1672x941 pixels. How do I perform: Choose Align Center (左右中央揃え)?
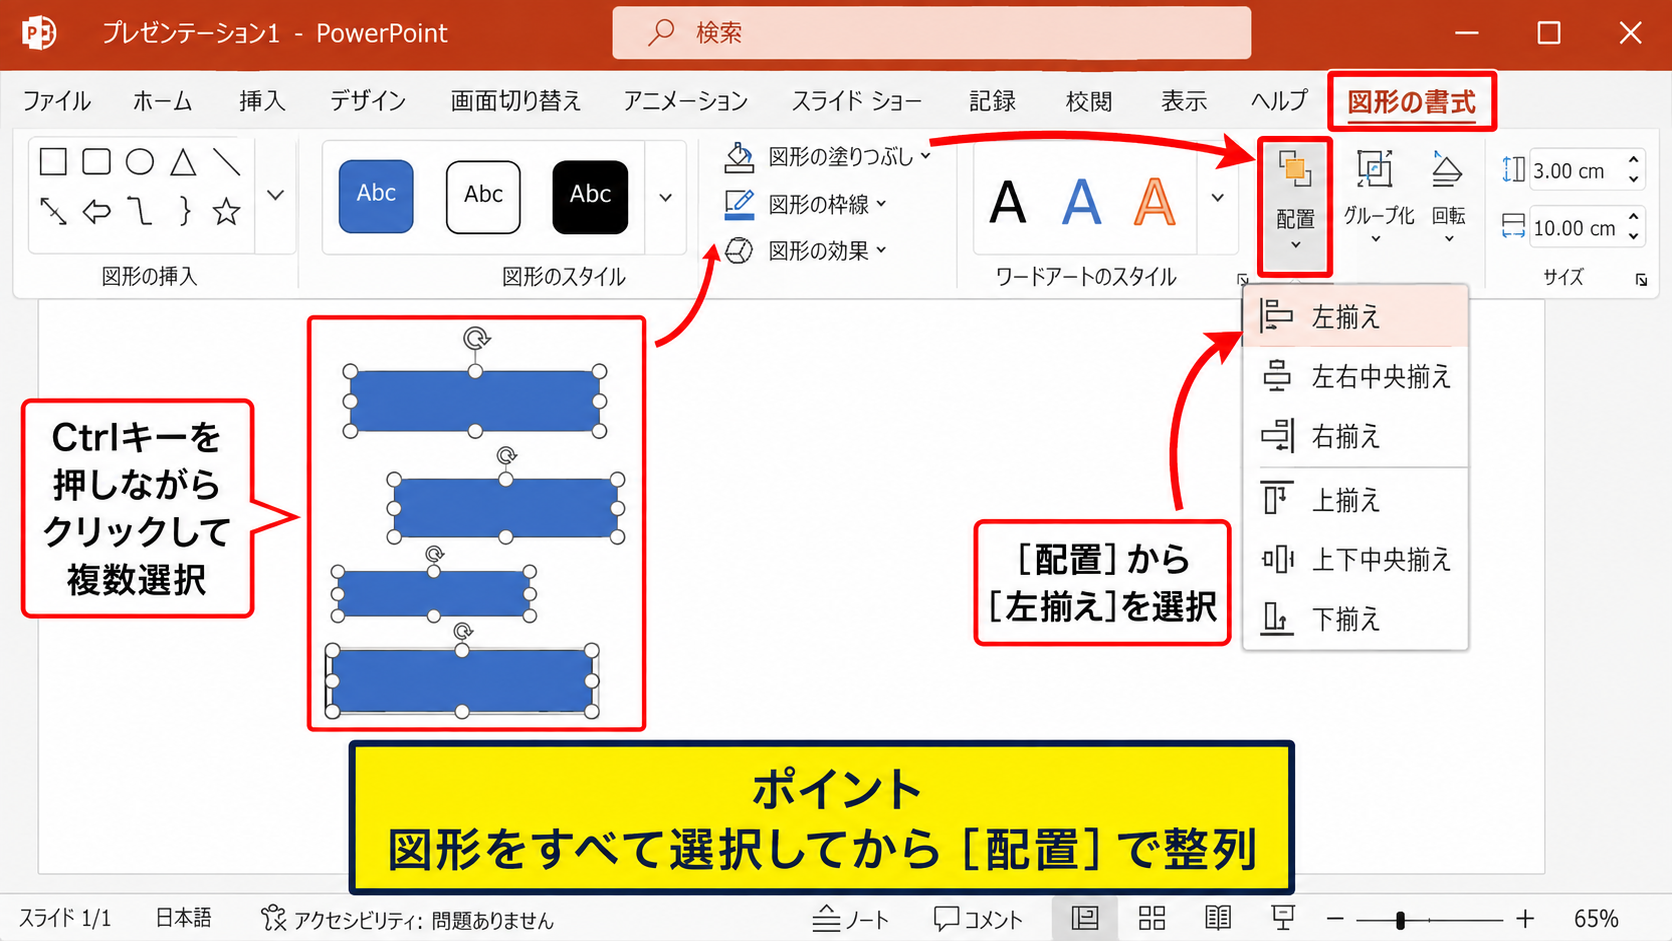coord(1356,377)
